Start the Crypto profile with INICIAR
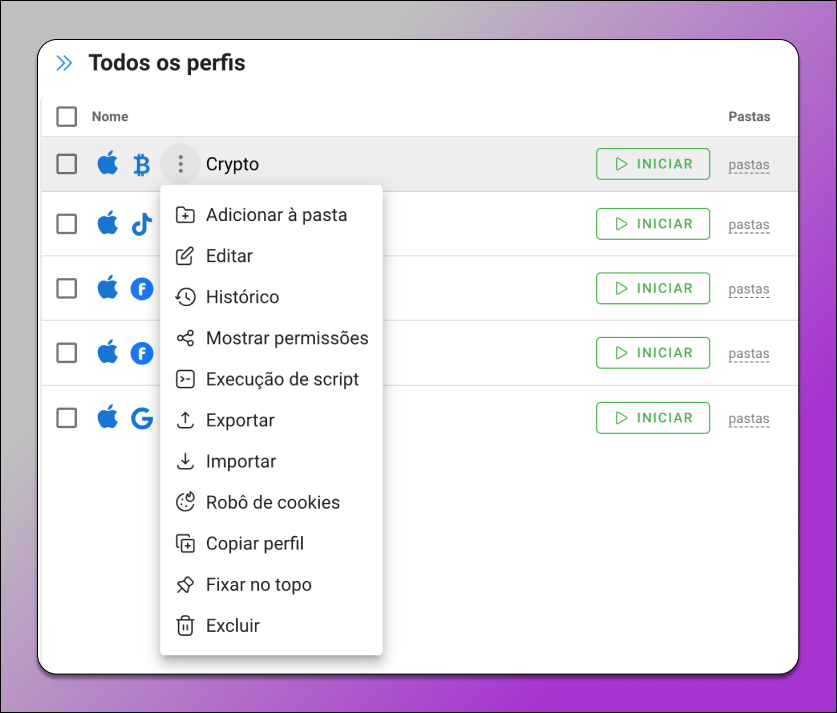Screen dimensions: 837x713 click(x=653, y=164)
